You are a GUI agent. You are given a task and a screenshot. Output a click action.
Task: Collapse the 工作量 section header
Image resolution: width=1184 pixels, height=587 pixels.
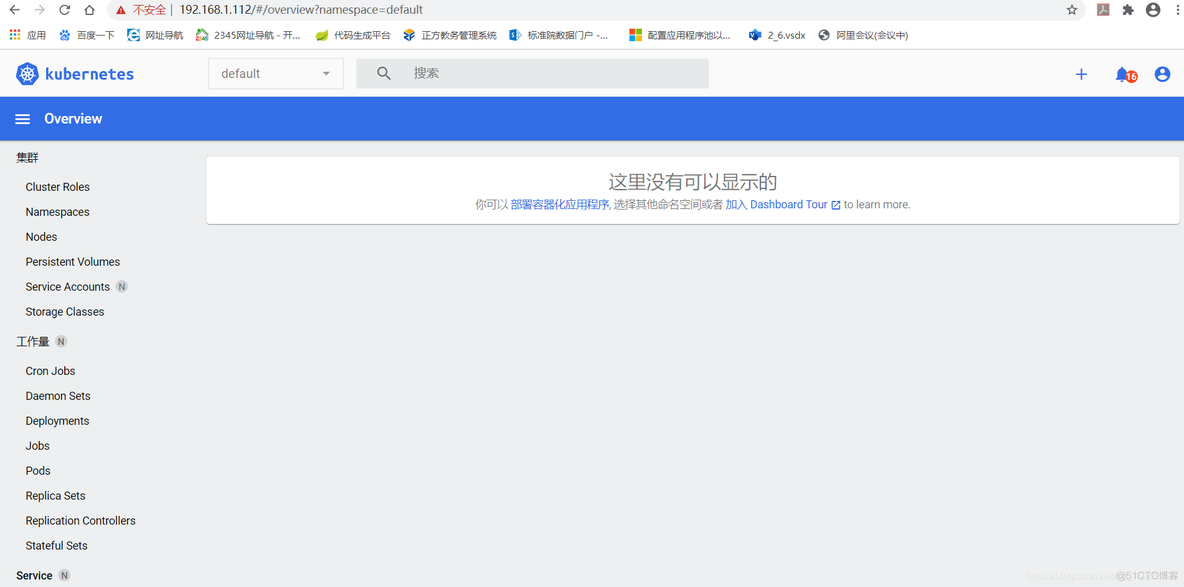[32, 341]
